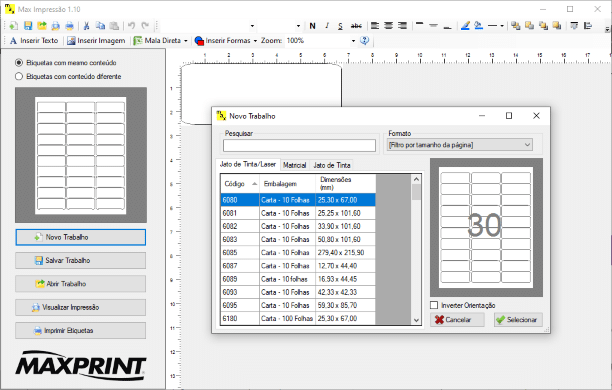Click the new document toolbar icon

pos(13,26)
